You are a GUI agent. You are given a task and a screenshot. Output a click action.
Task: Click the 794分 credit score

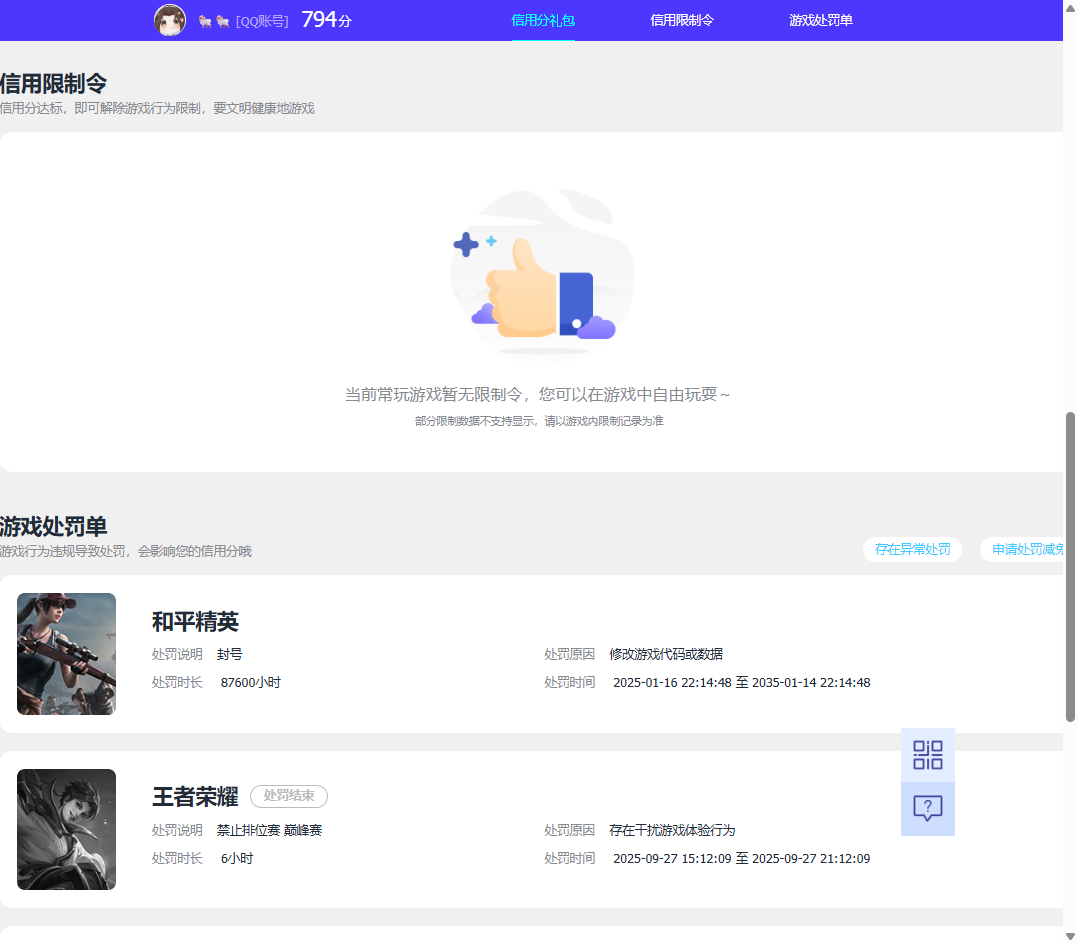(327, 20)
